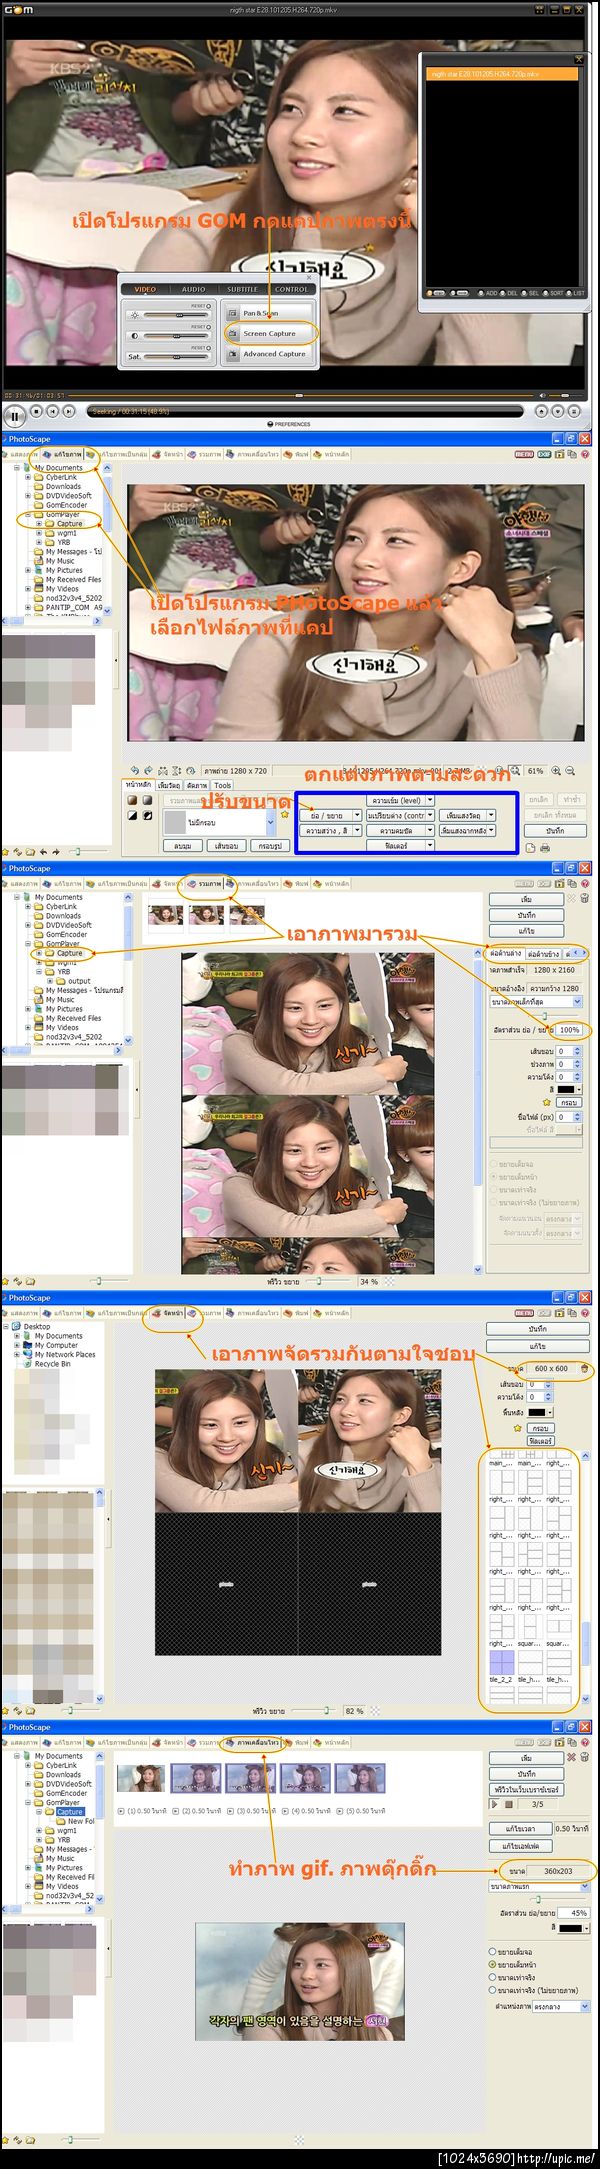Open Advanced Capture in GOM control panel

(269, 354)
